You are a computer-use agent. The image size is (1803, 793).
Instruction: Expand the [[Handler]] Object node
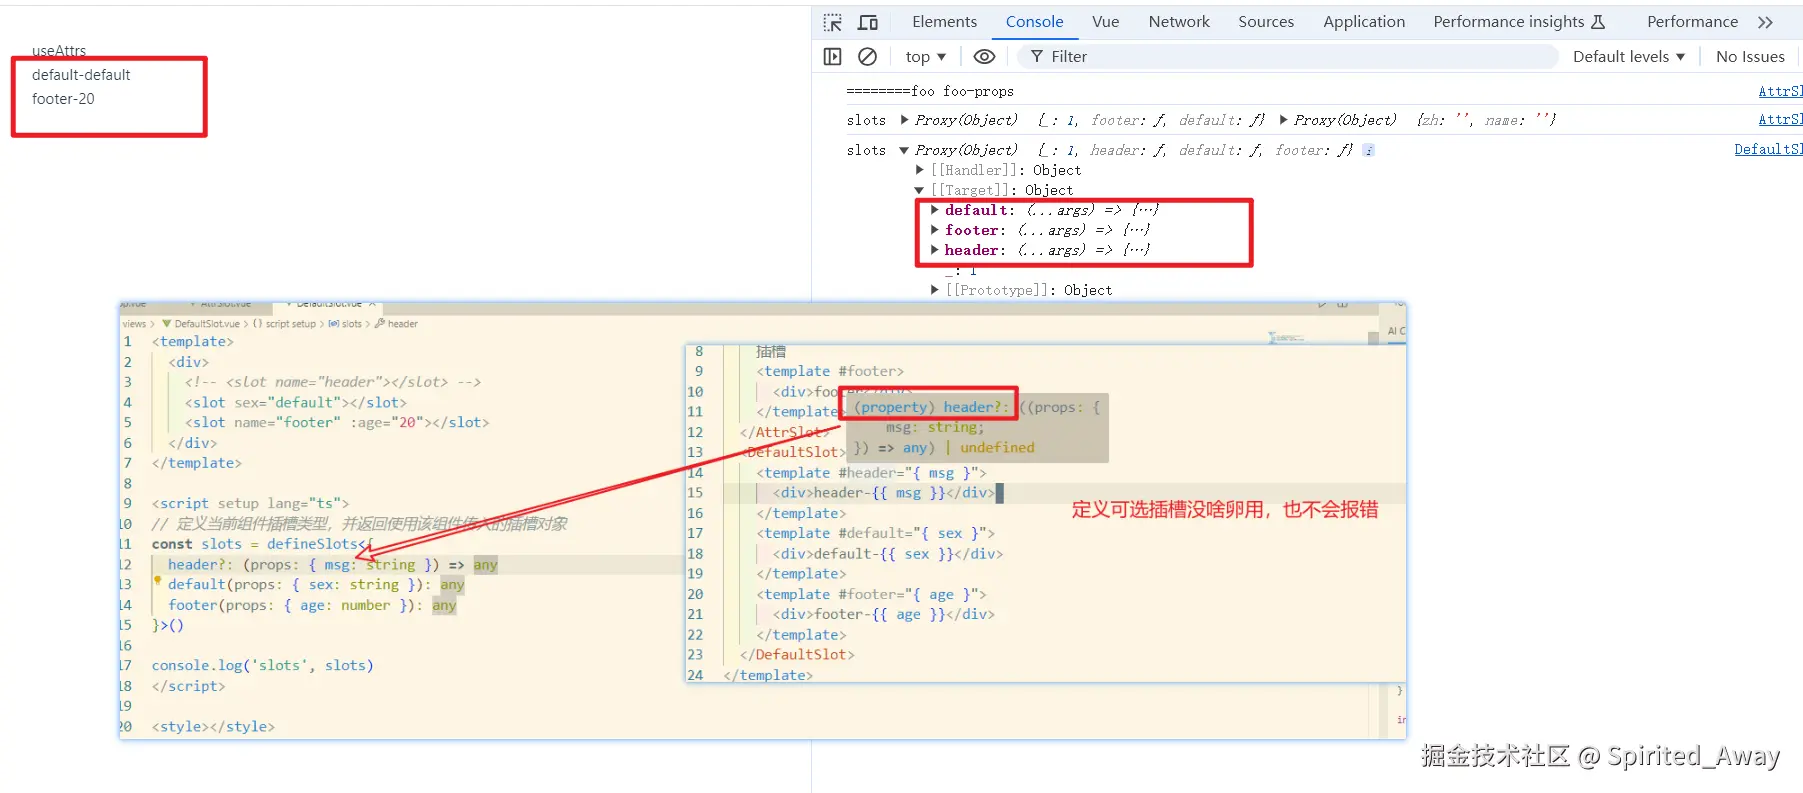[920, 170]
